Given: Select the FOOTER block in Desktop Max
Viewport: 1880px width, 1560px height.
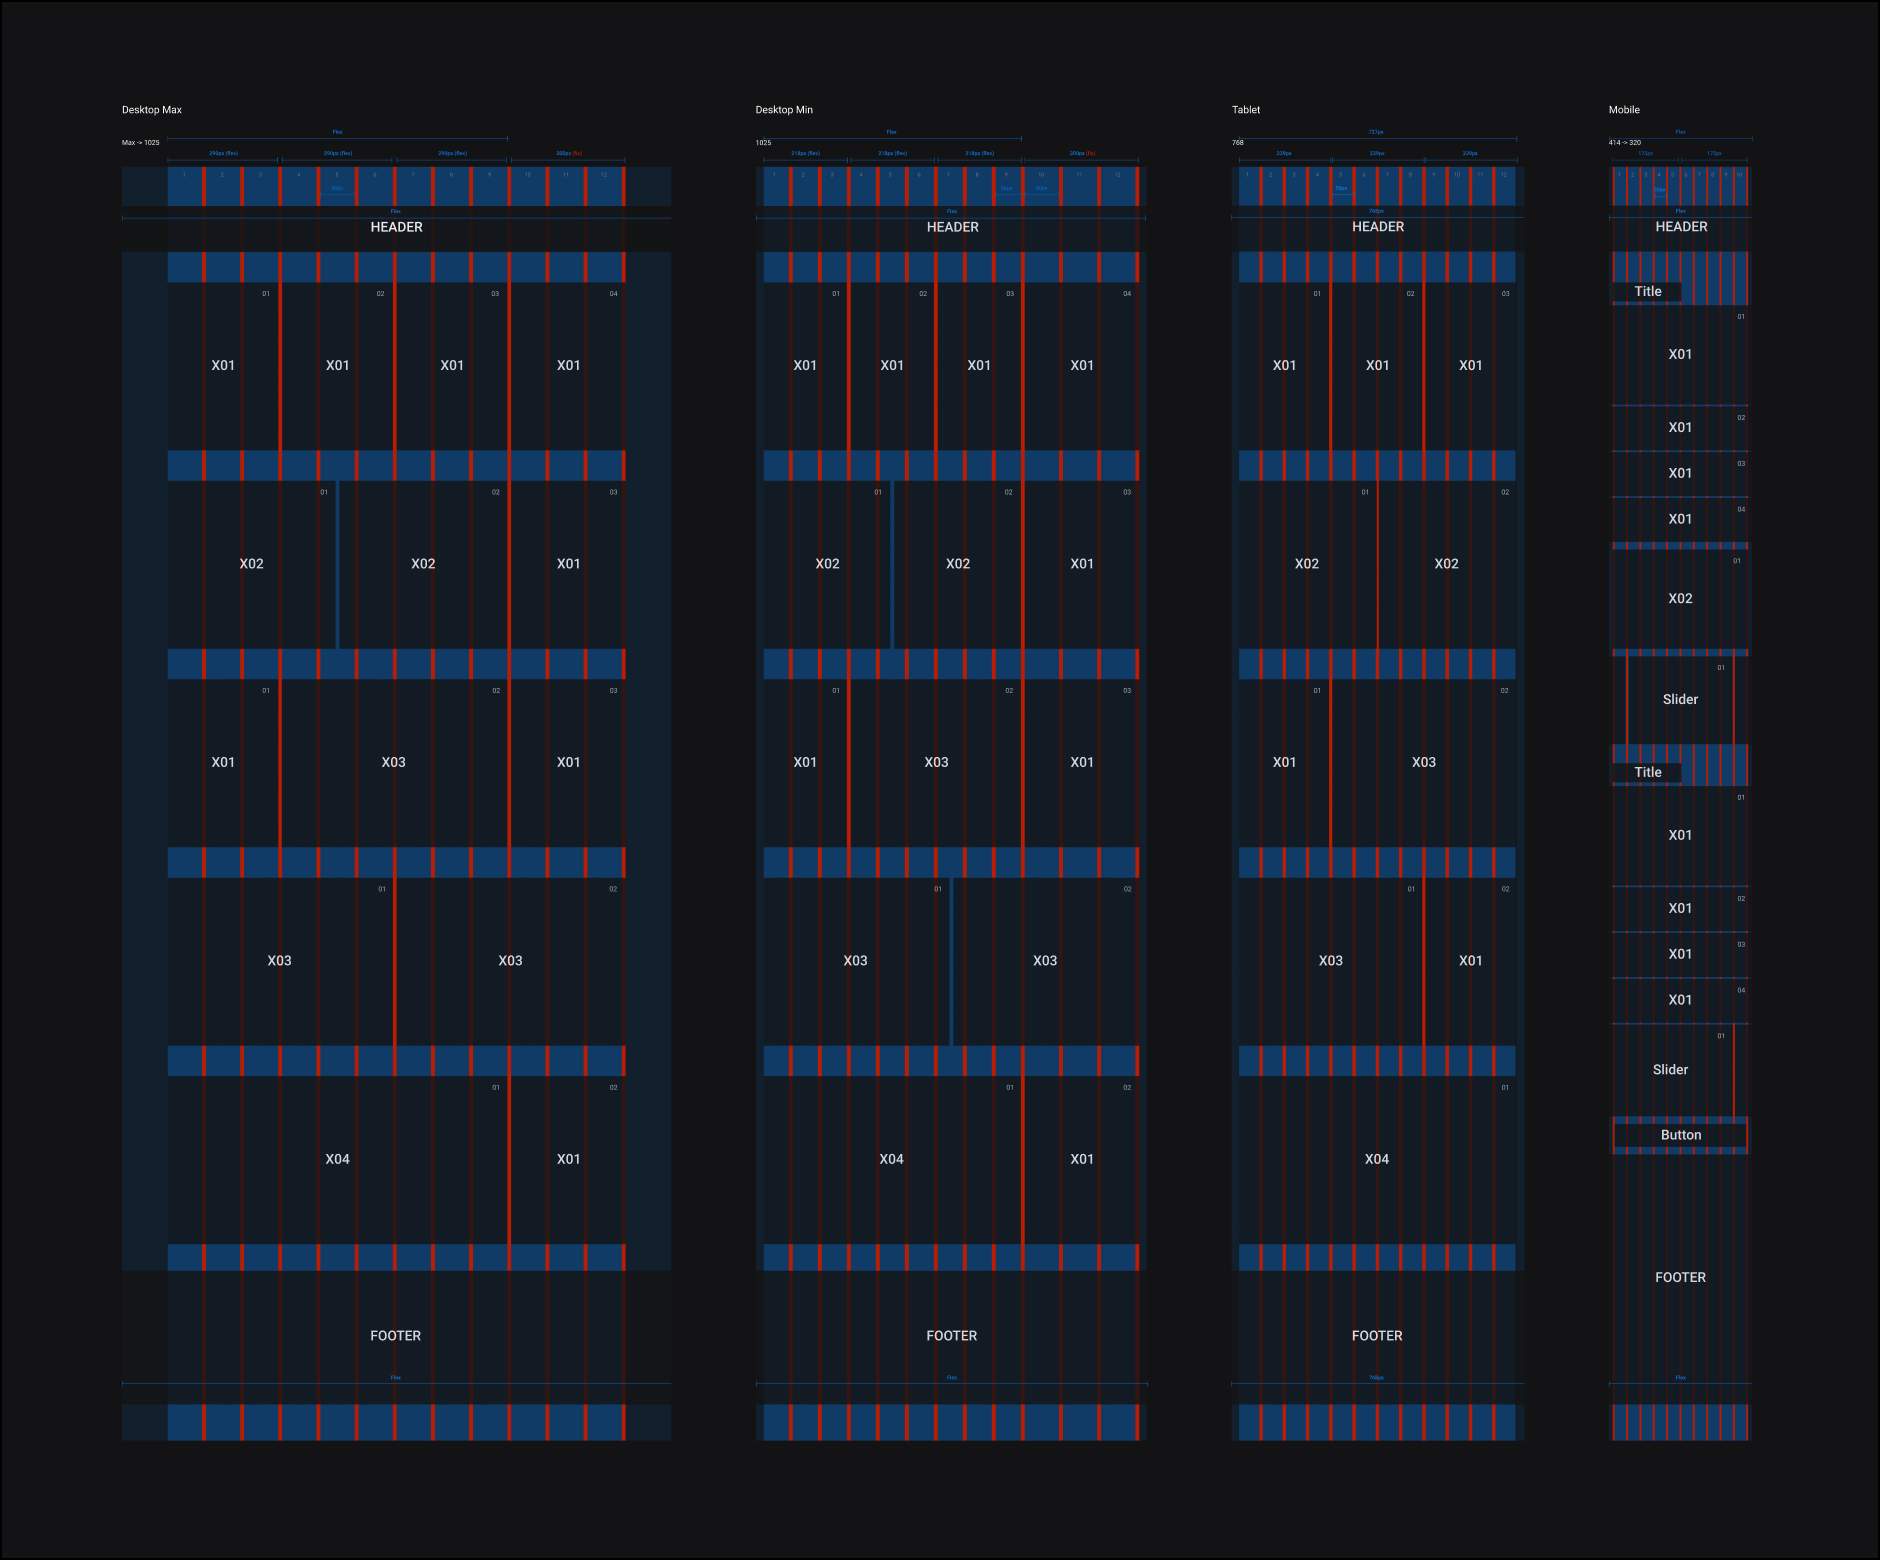Looking at the screenshot, I should click(x=396, y=1336).
